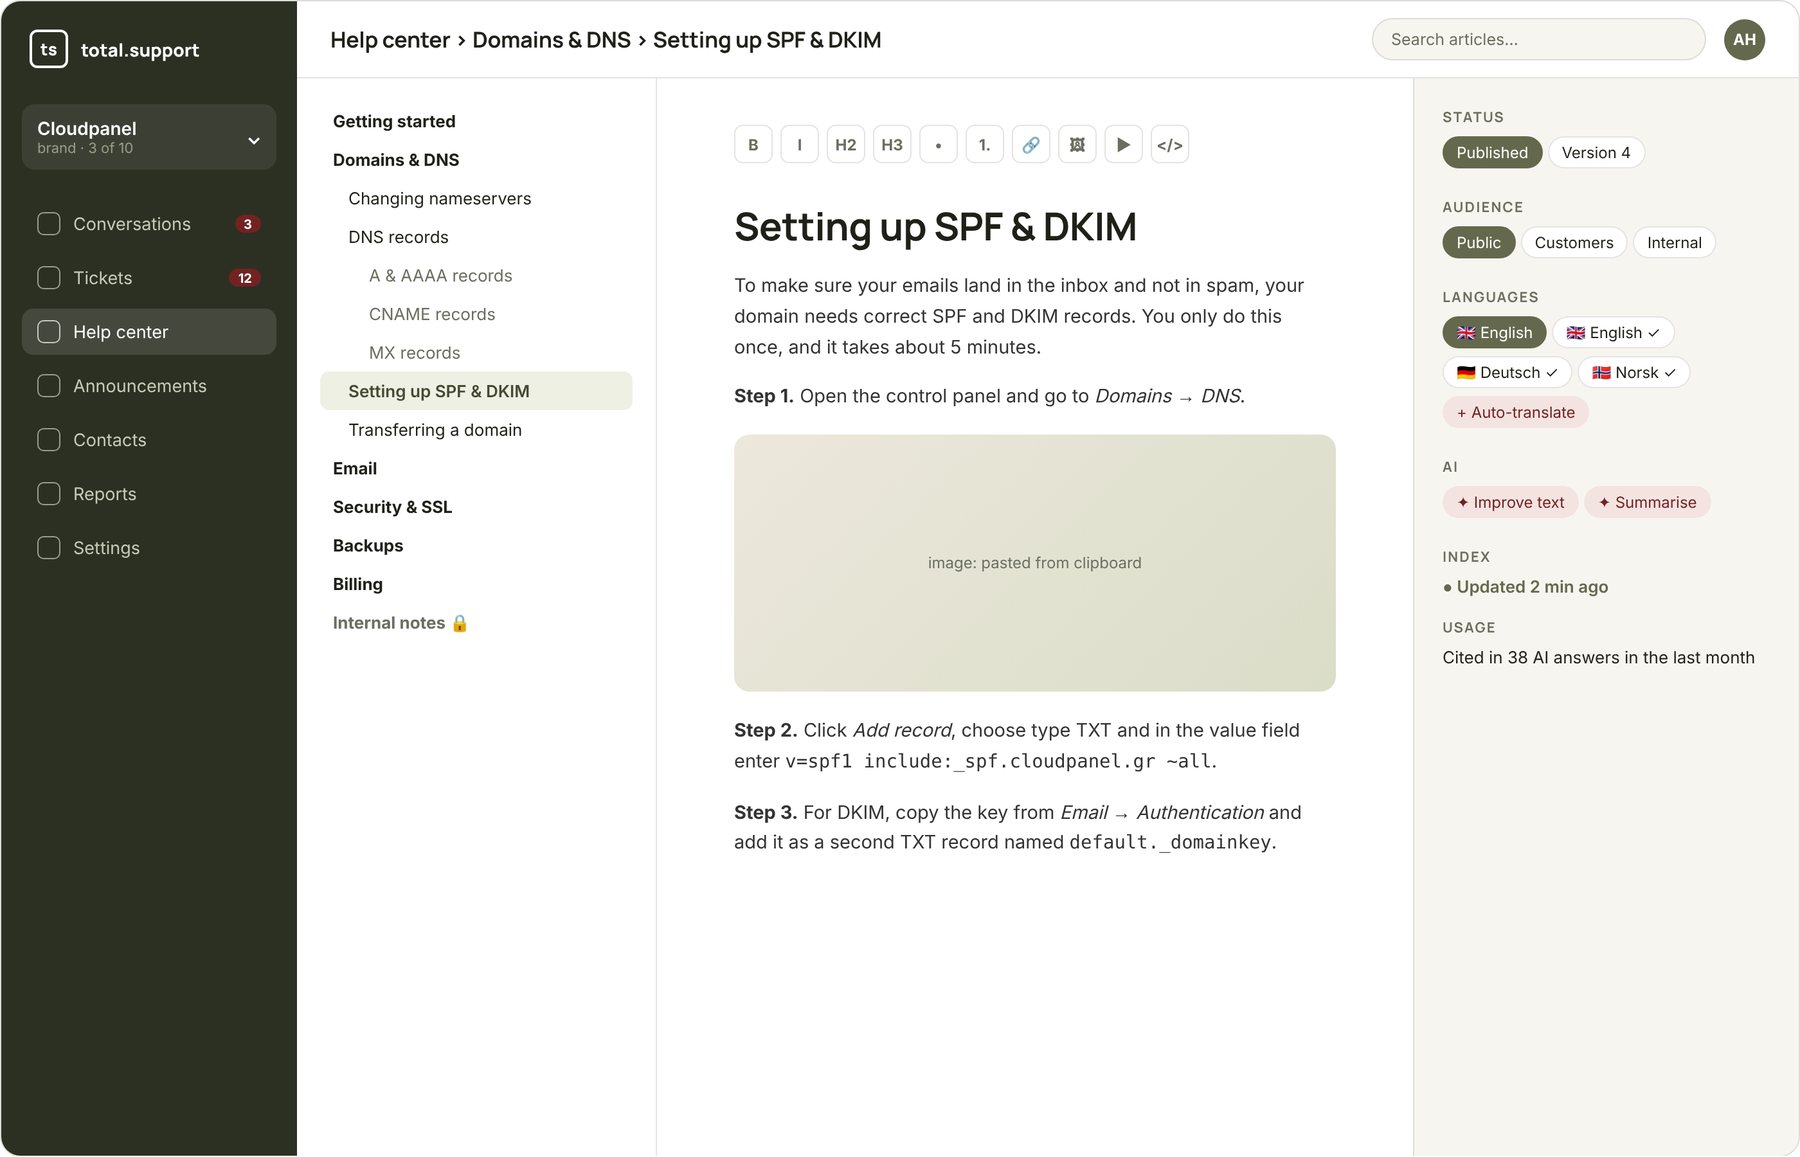Viewport: 1800px width, 1157px height.
Task: Insert code block from toolbar
Action: [1170, 145]
